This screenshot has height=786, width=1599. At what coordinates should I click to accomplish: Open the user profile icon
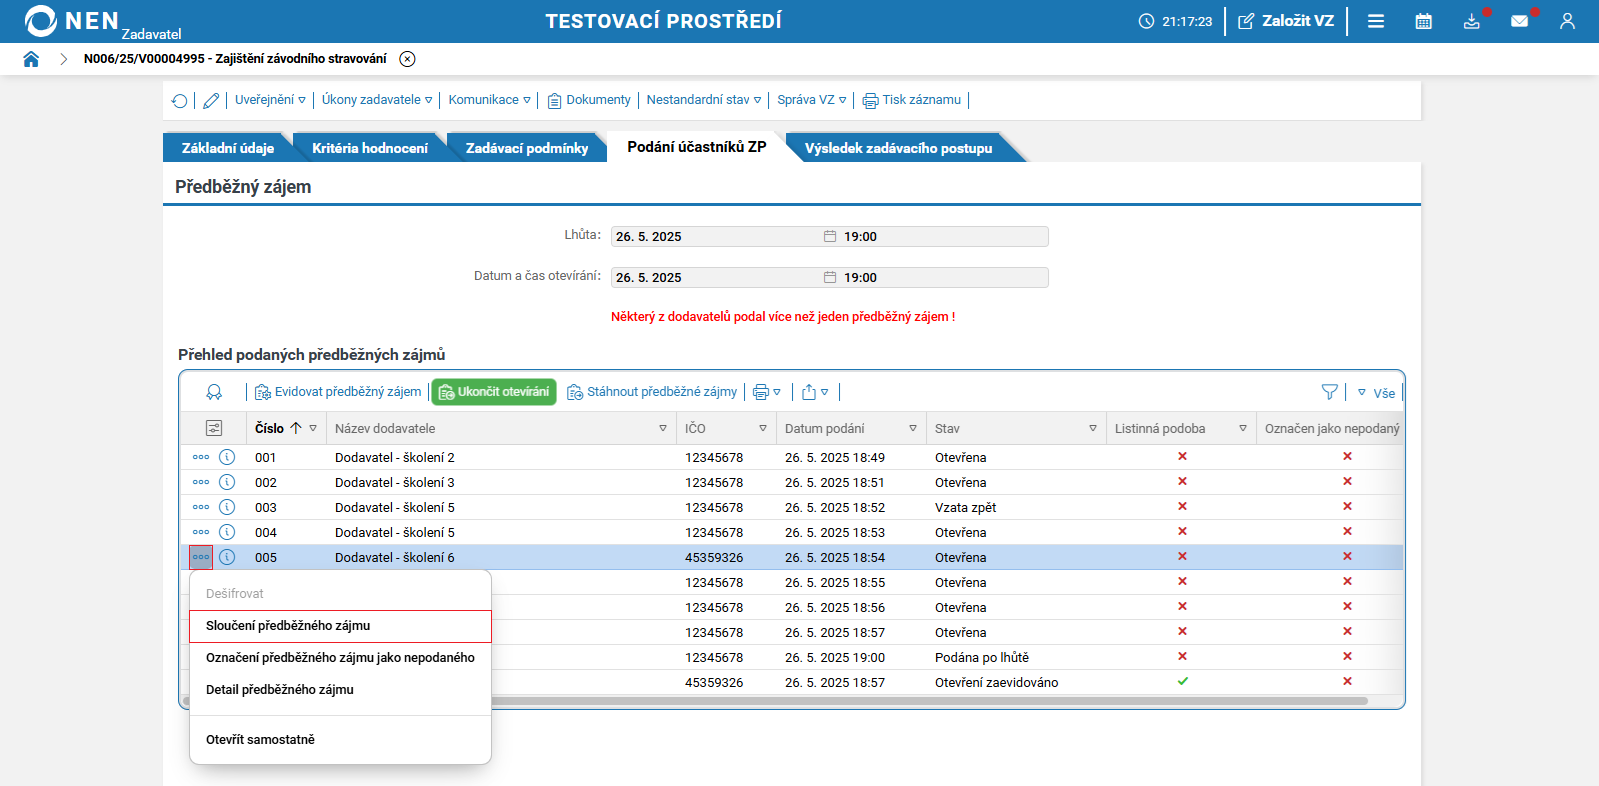pos(1567,21)
